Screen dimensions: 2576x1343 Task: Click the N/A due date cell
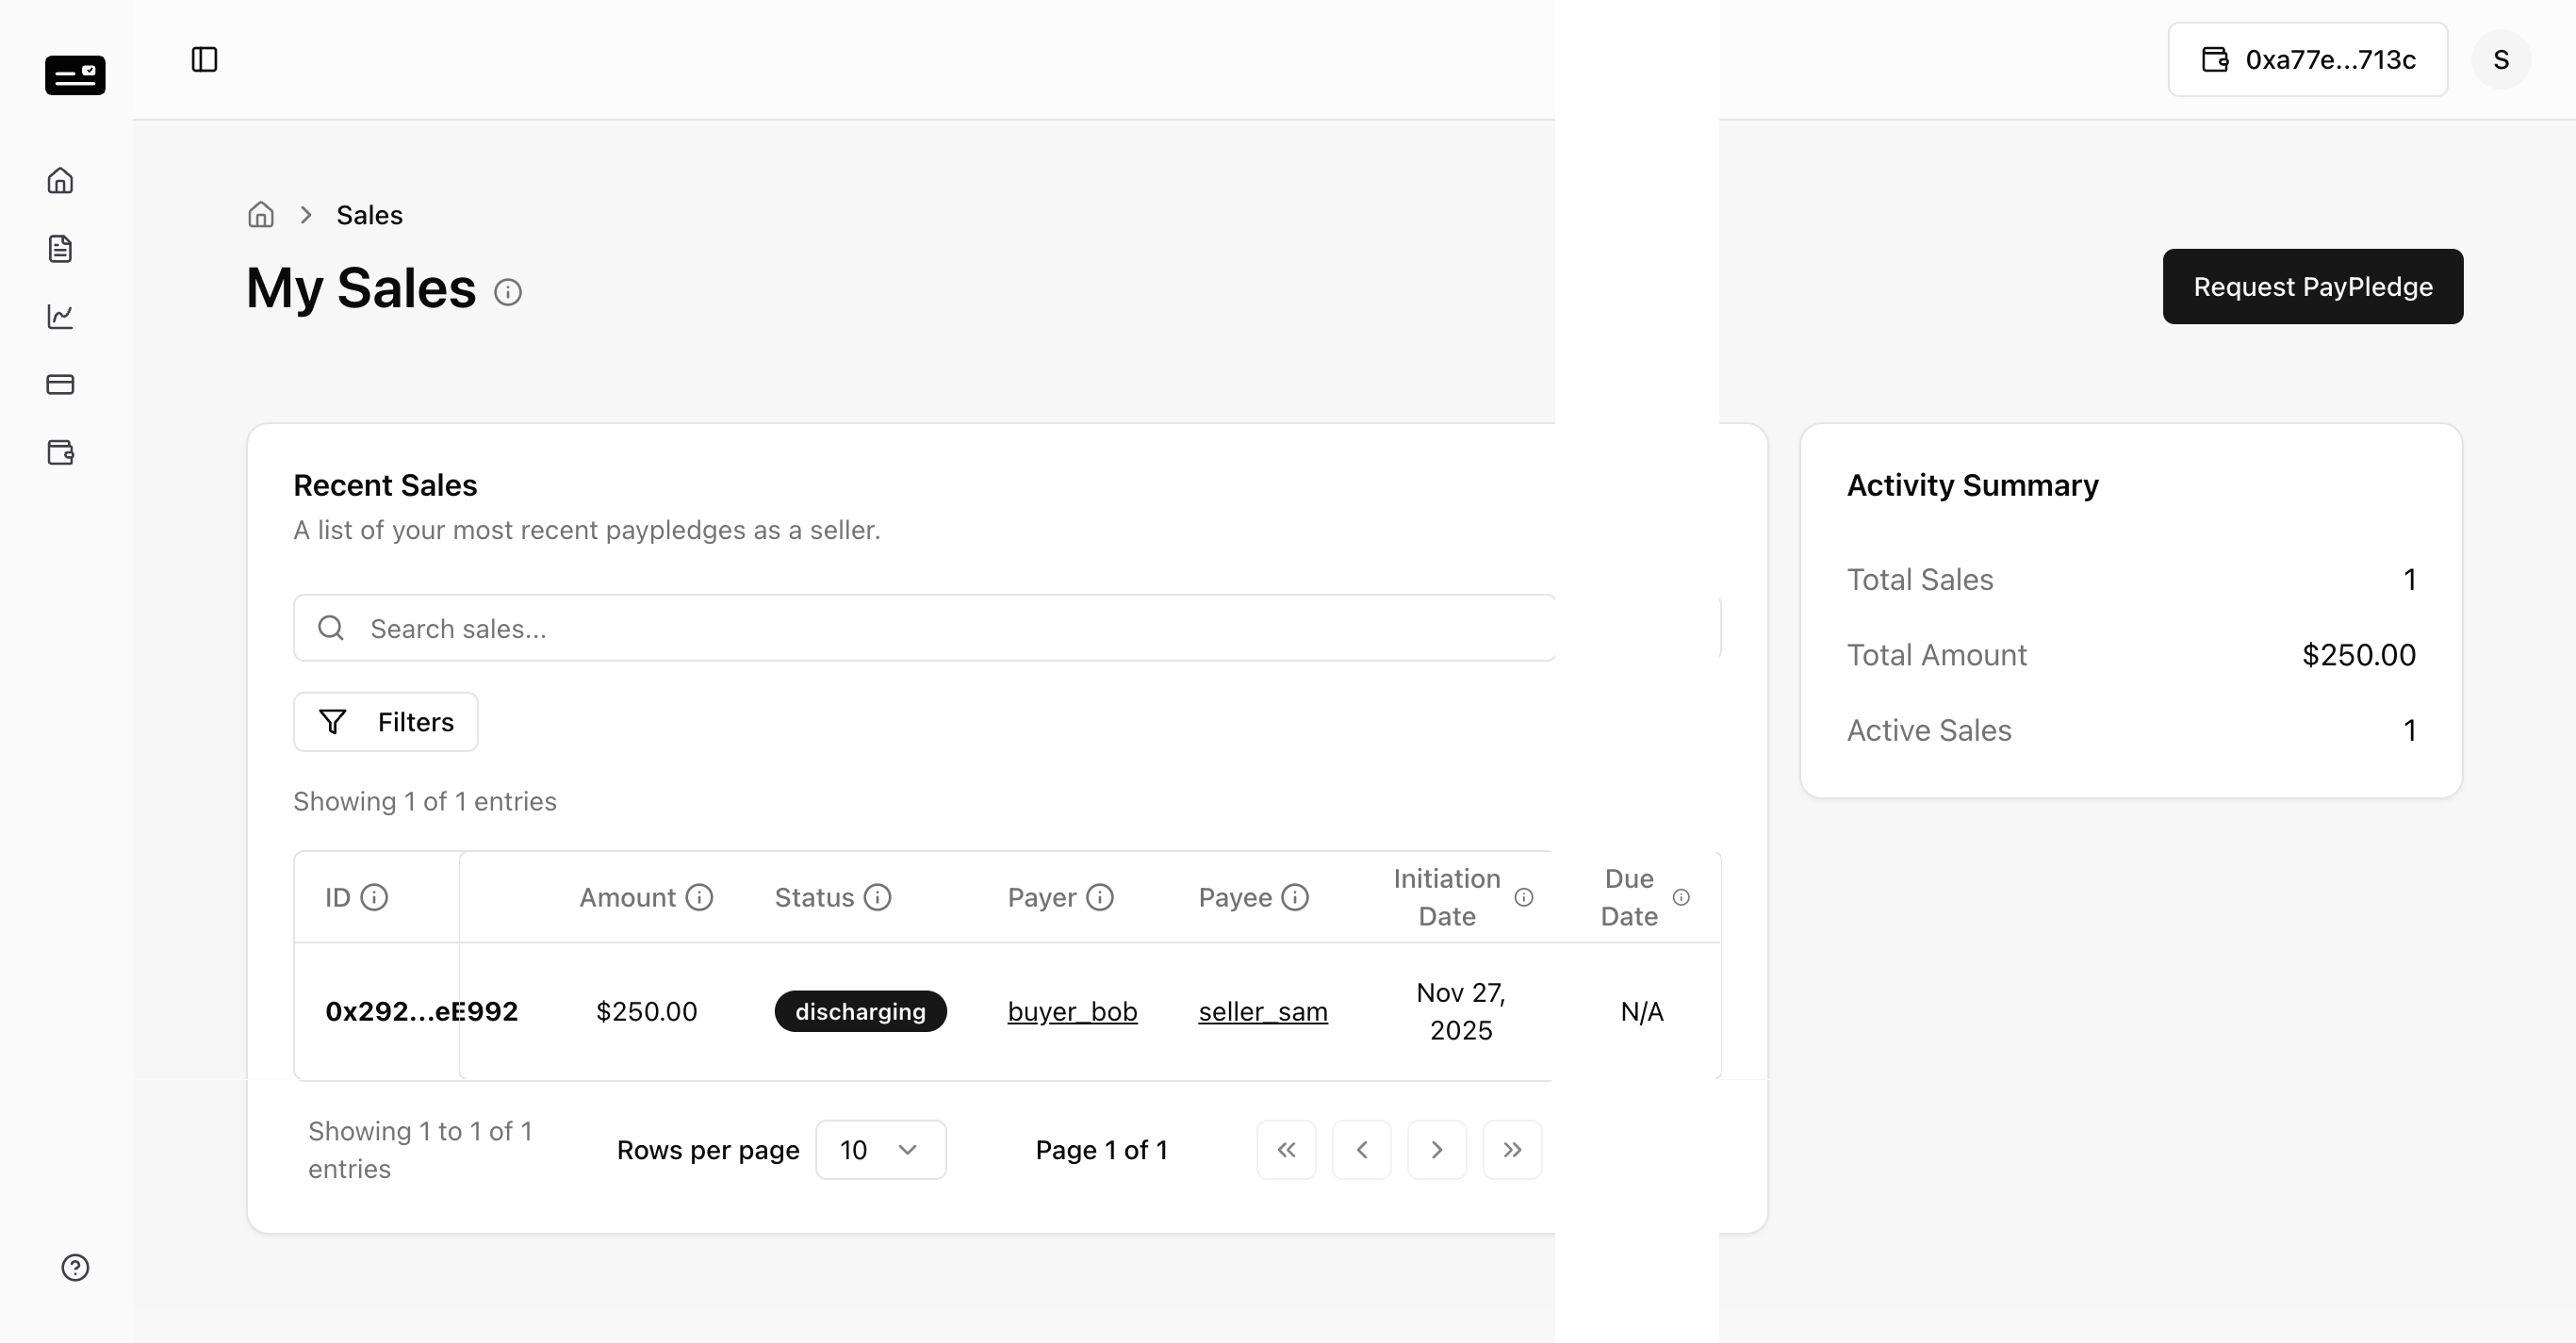(x=1642, y=1012)
